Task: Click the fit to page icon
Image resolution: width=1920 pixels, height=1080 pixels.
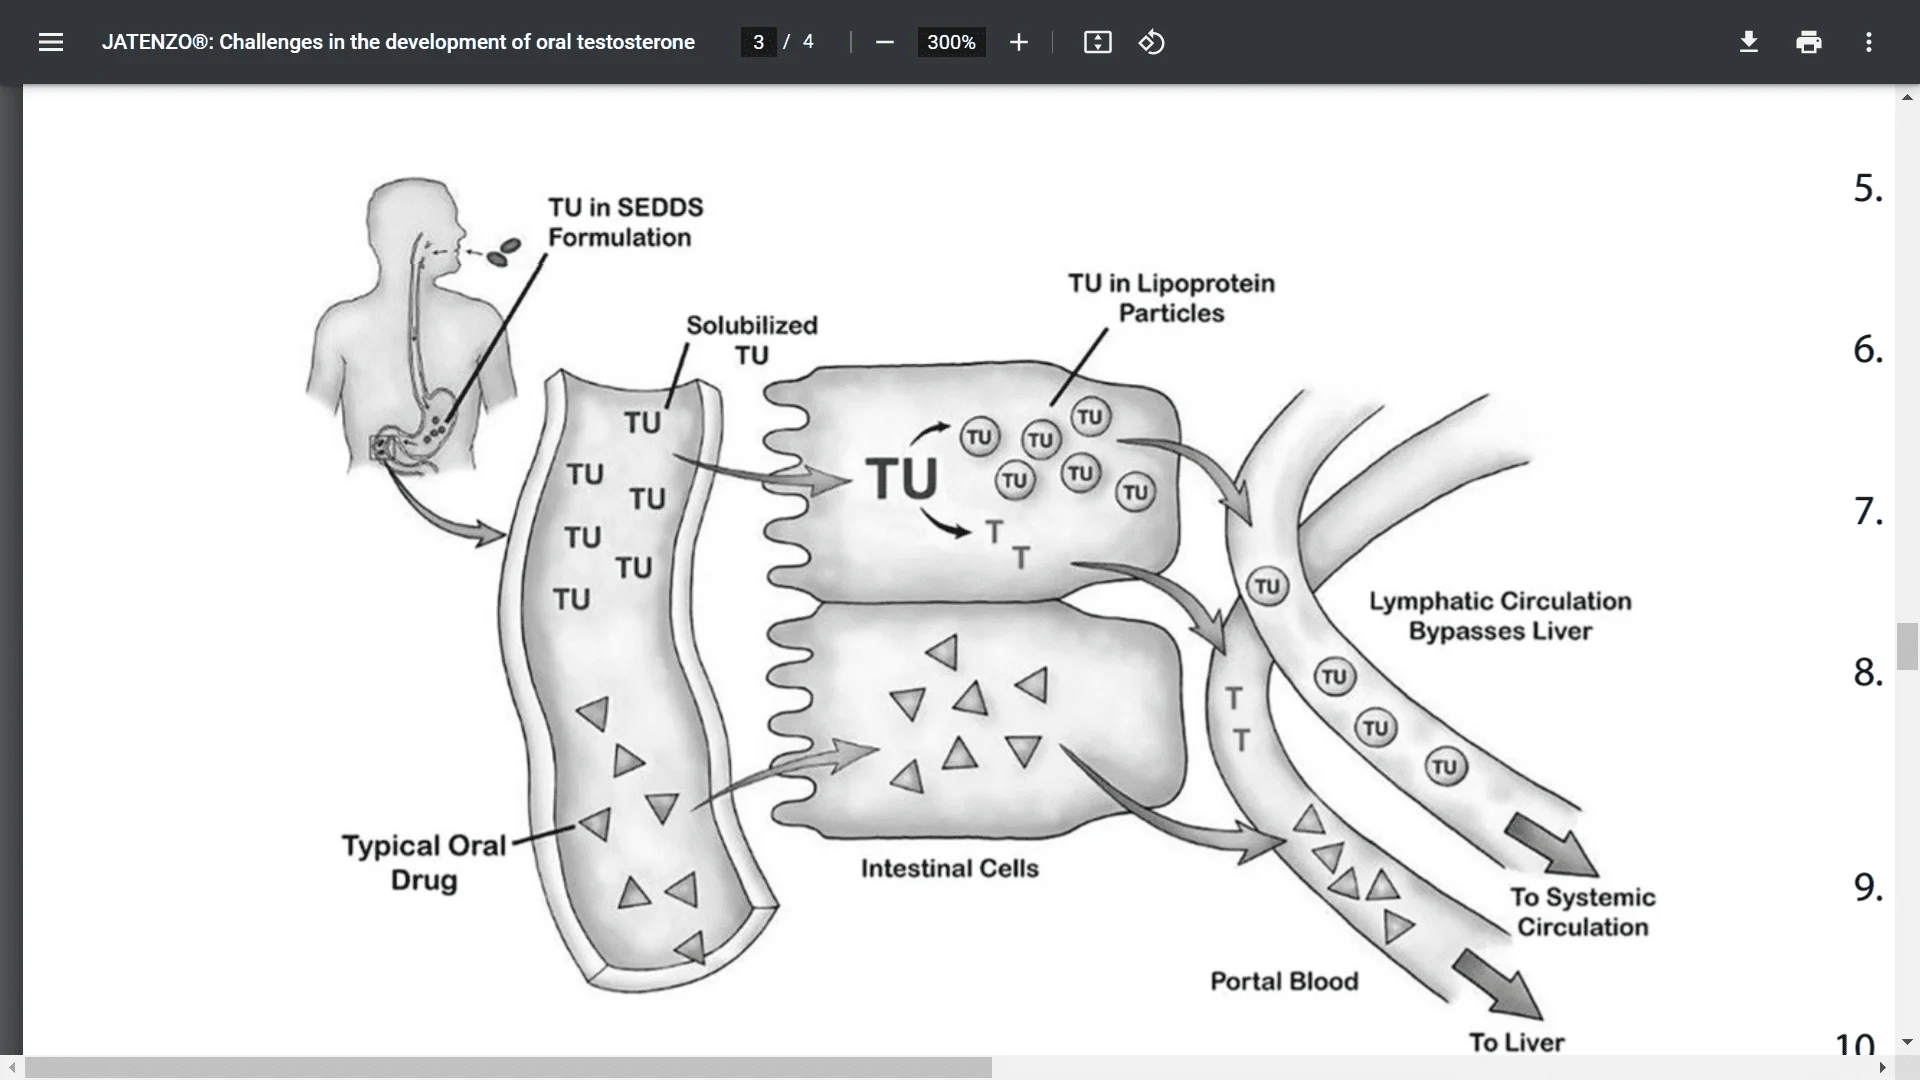Action: point(1097,42)
